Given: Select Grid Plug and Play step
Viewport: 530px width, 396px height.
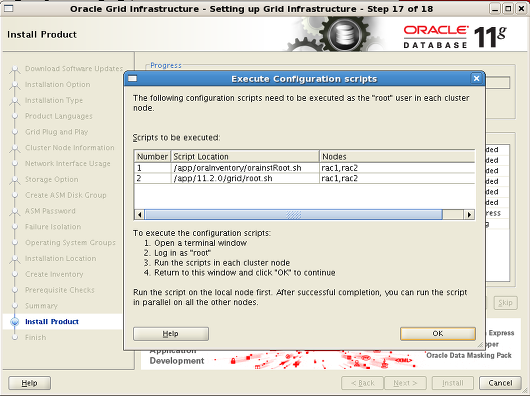Looking at the screenshot, I should (x=56, y=132).
